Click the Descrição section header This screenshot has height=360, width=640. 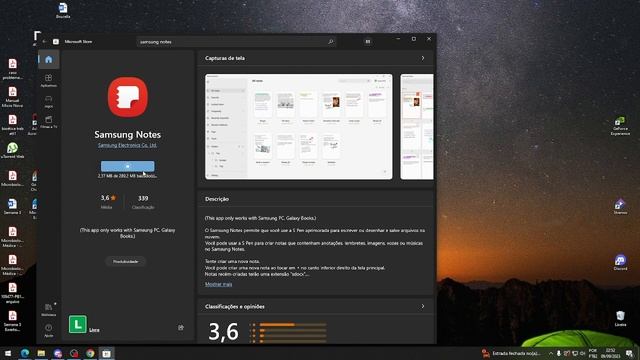[x=217, y=199]
